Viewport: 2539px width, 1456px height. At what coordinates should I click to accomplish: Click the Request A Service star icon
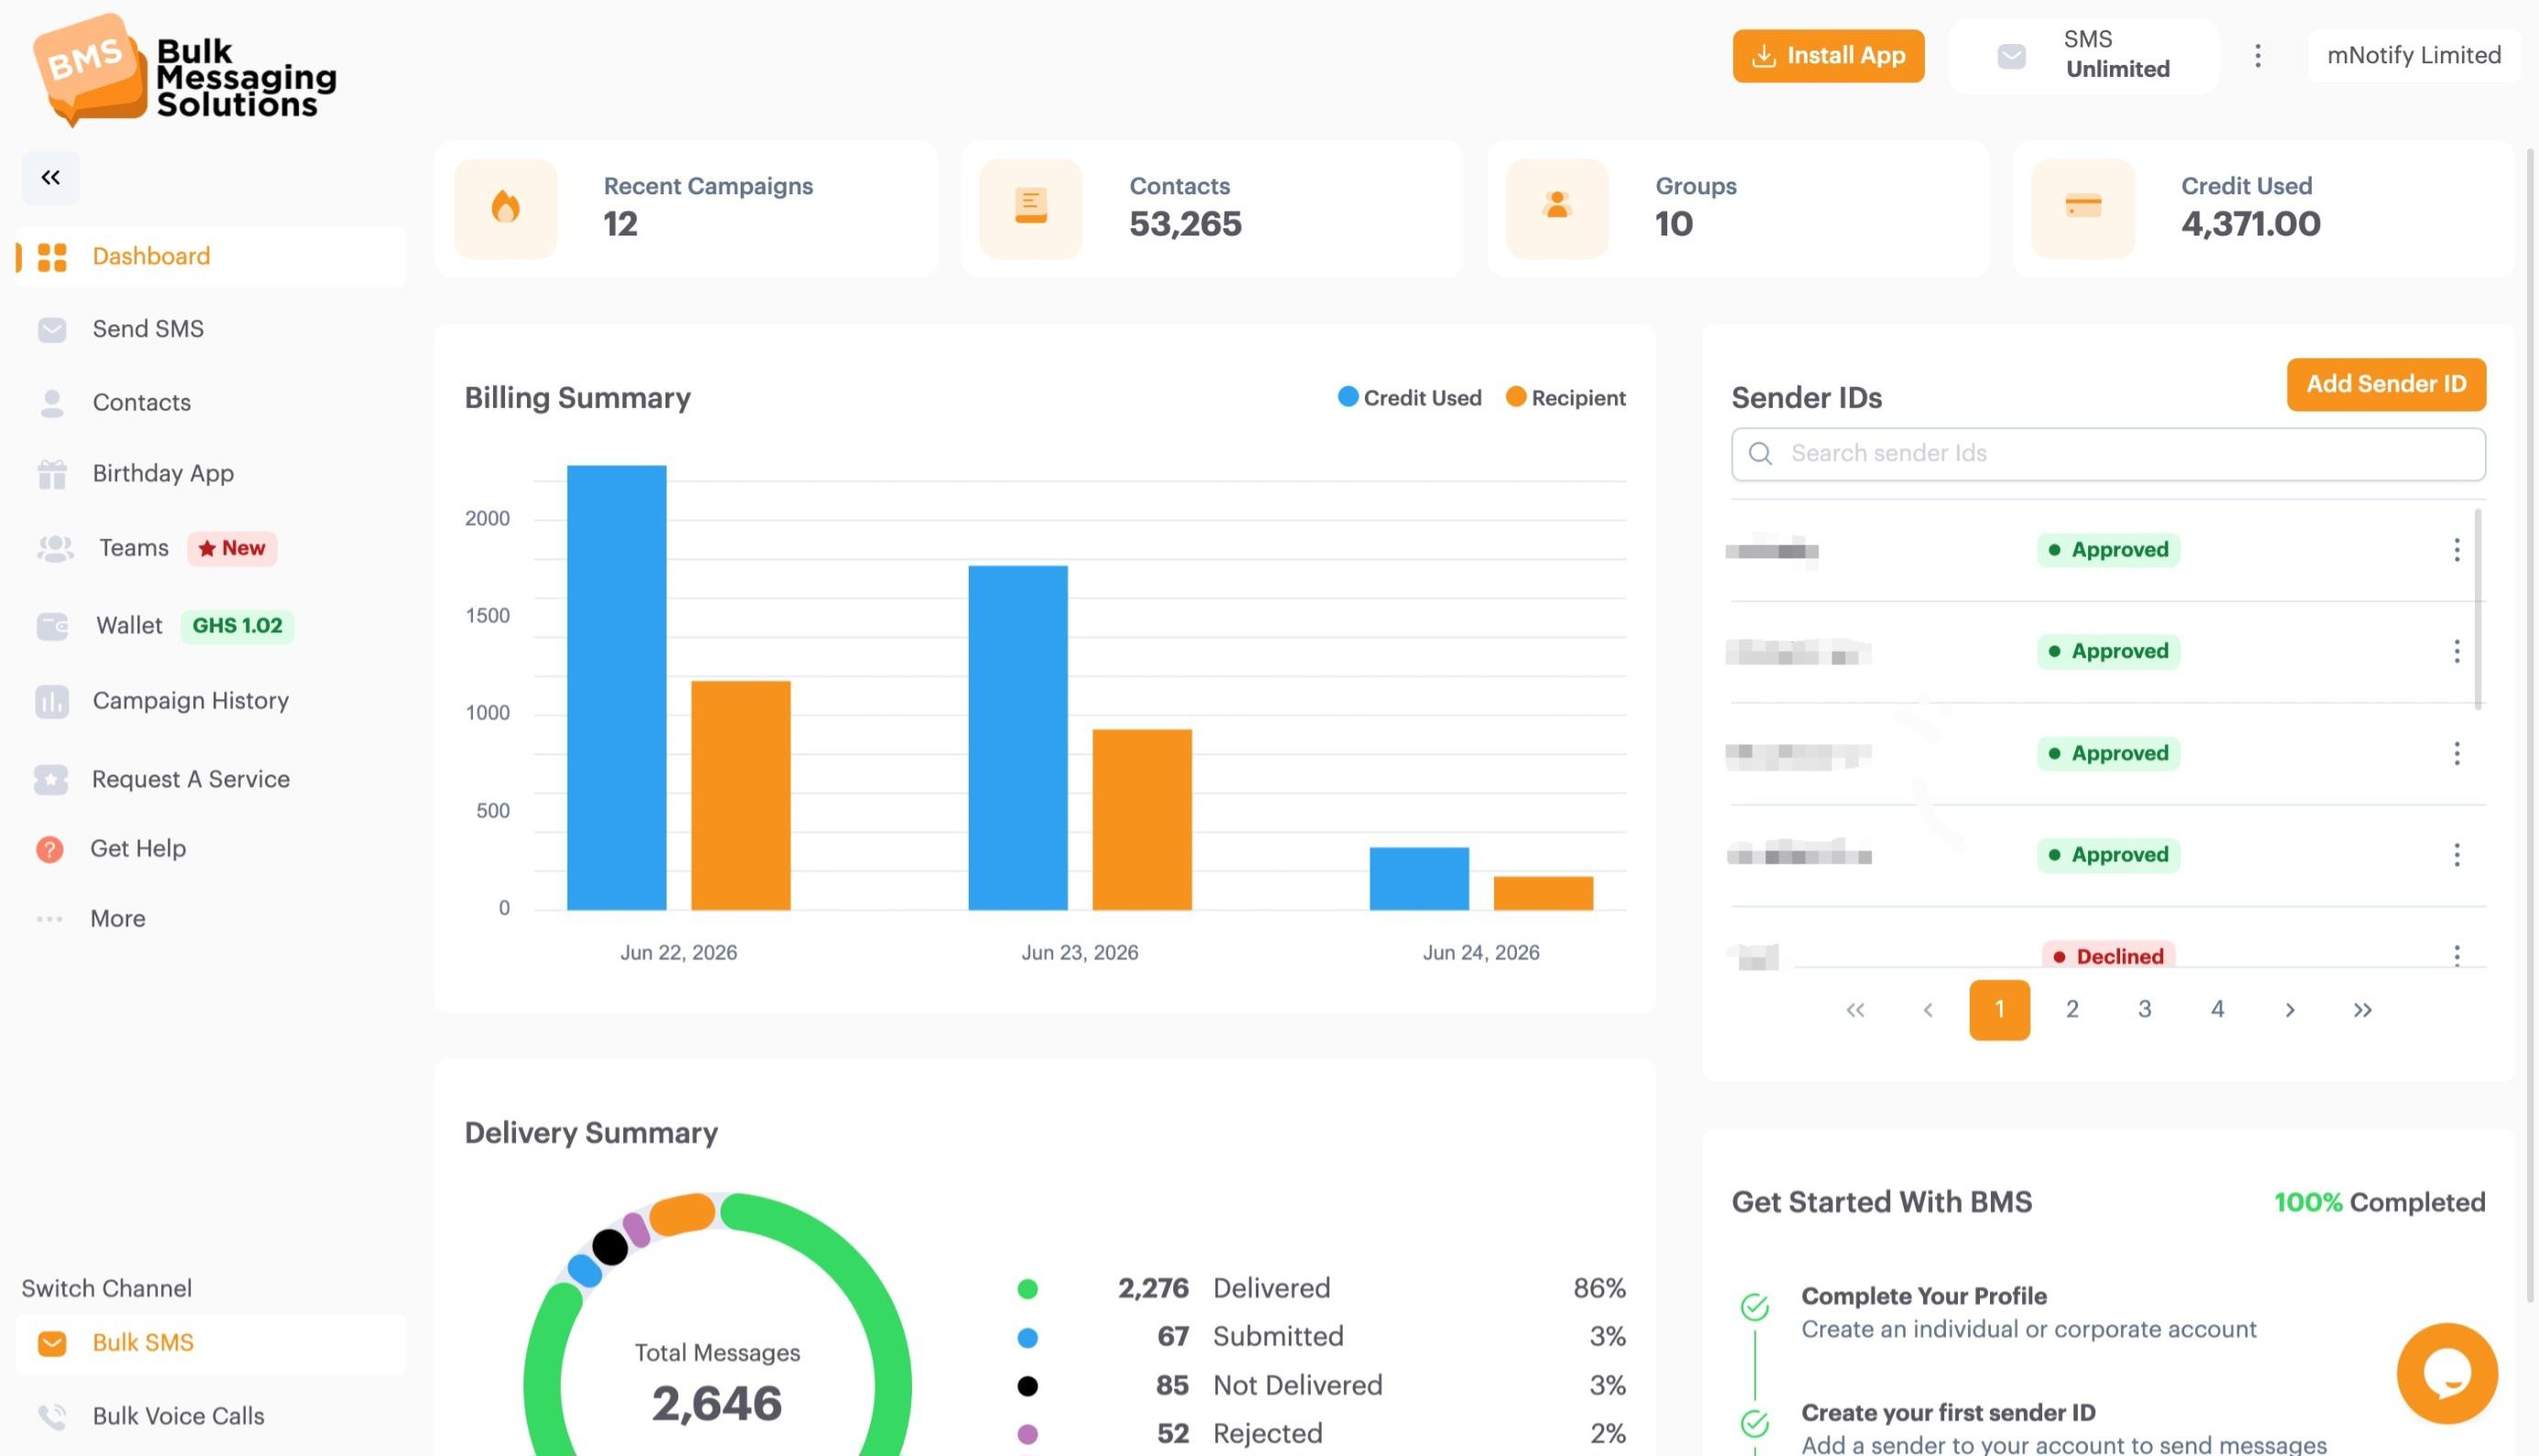(x=51, y=780)
